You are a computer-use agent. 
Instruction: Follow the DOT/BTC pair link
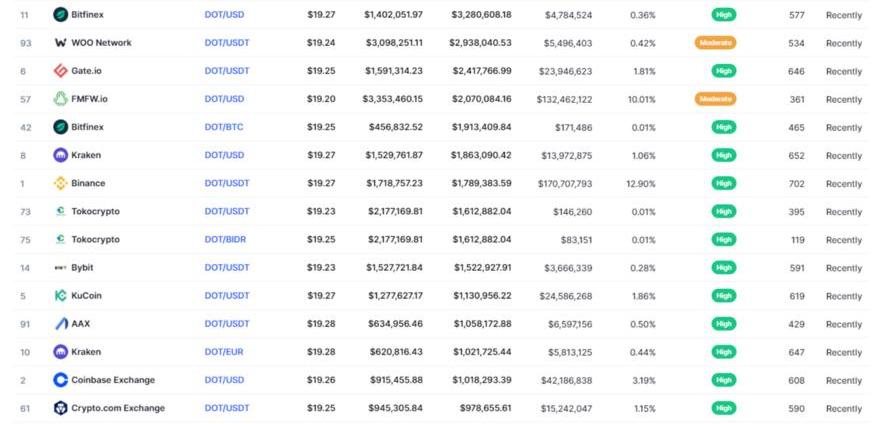(x=224, y=127)
